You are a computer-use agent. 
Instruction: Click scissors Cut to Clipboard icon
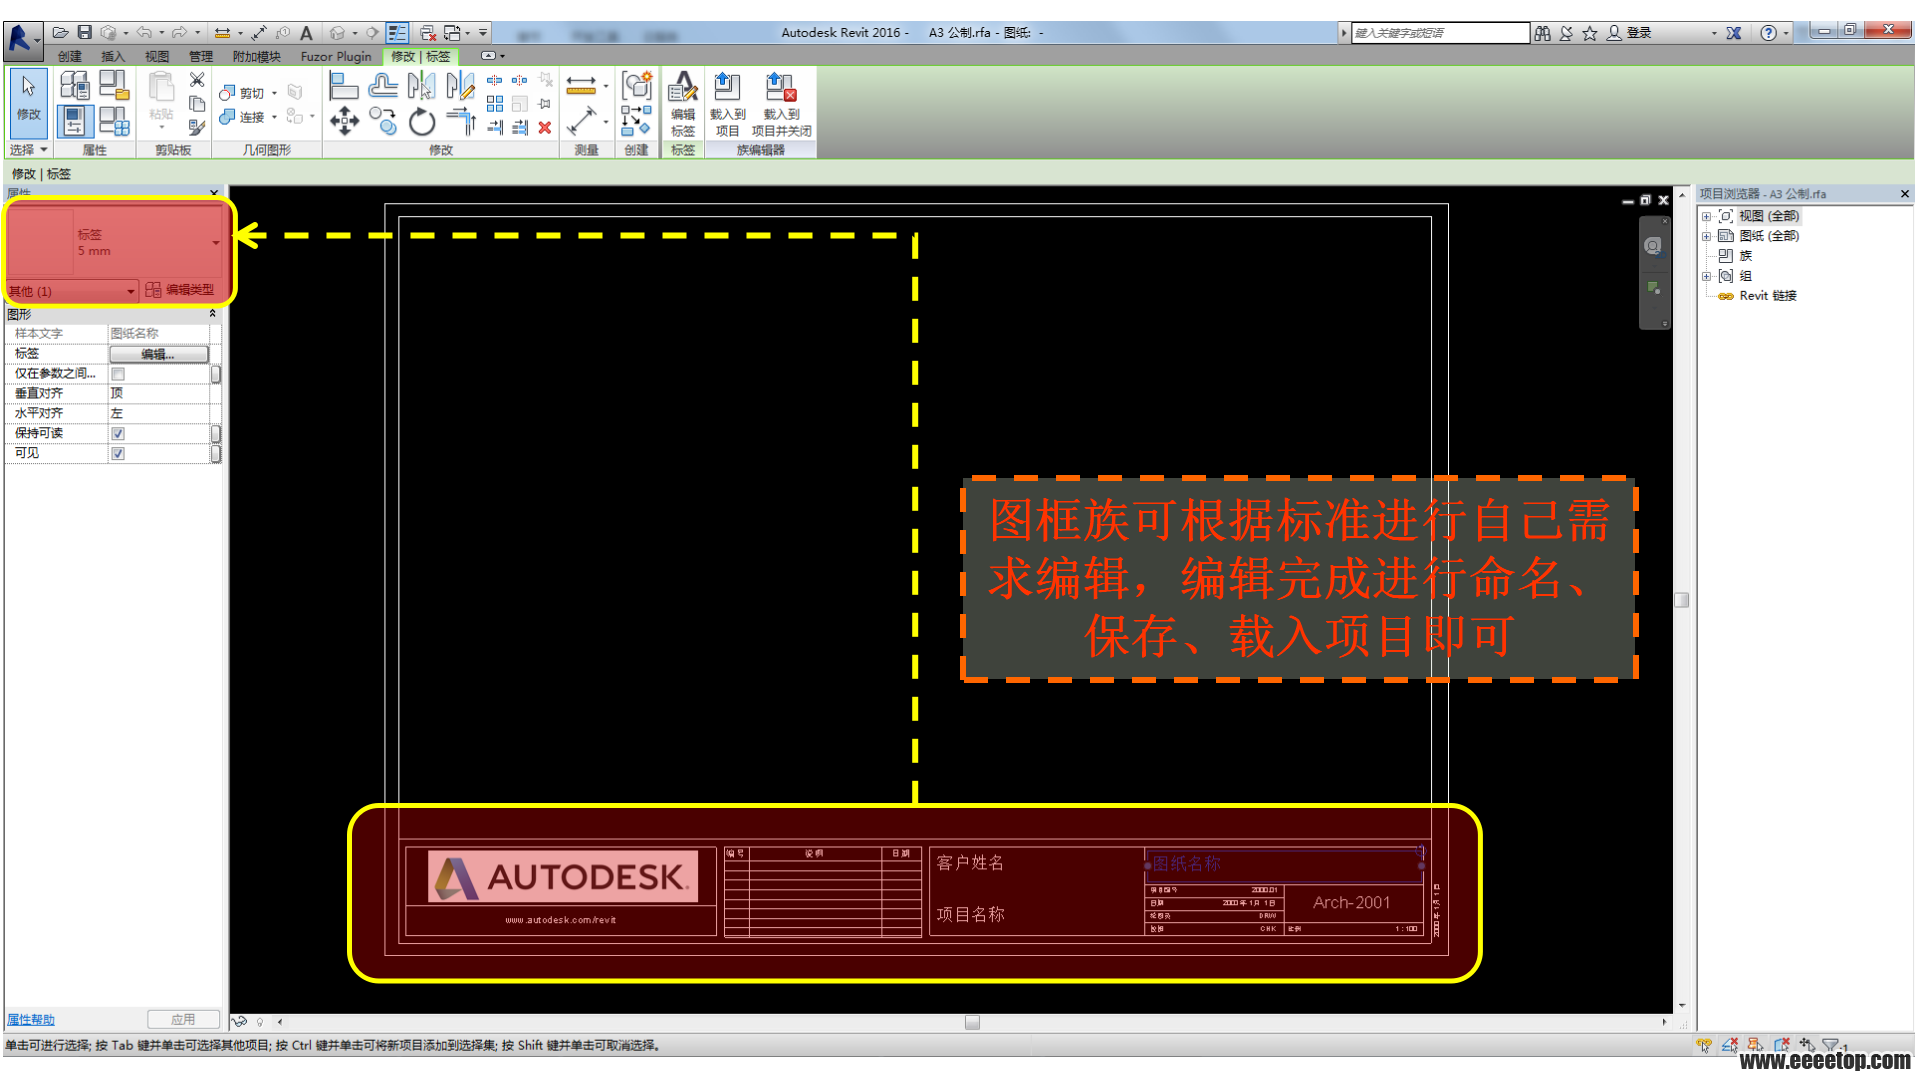(x=197, y=80)
